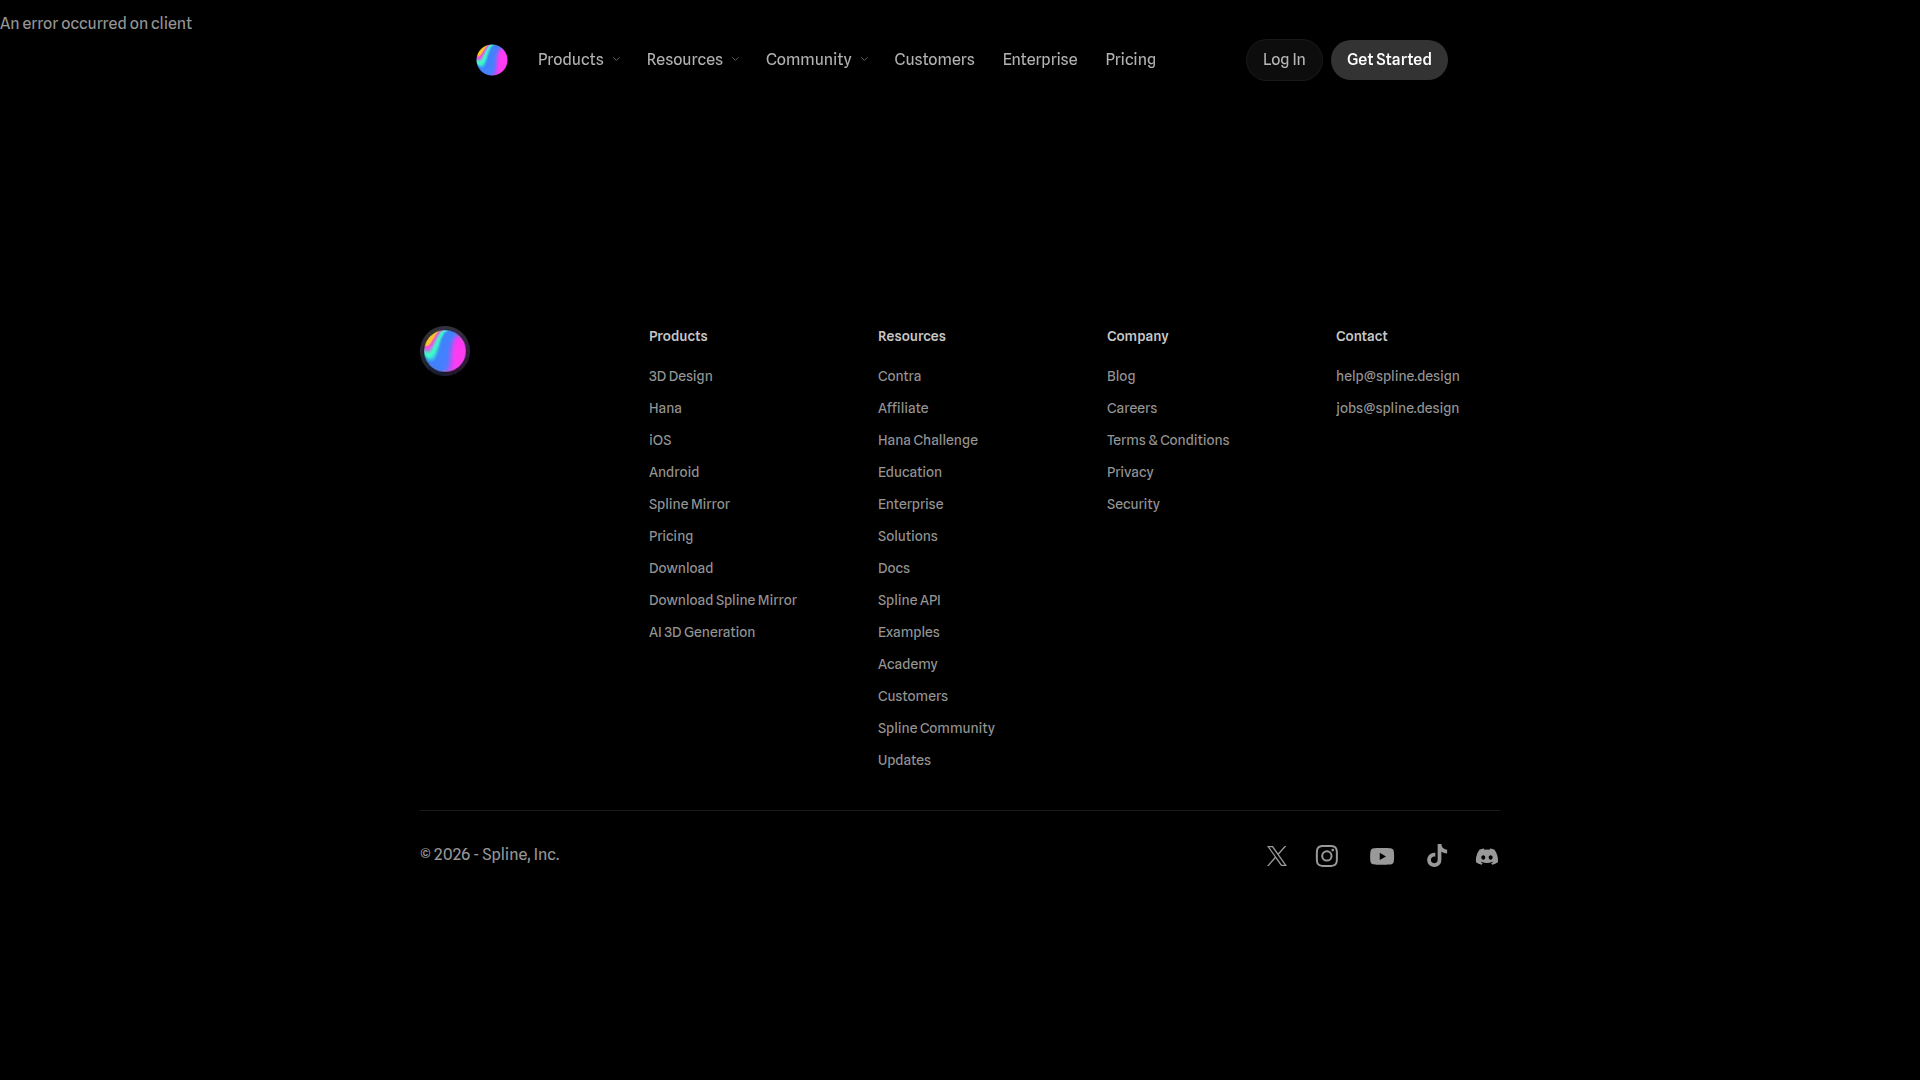The image size is (1920, 1080).
Task: Click the Spline logo in the navigation bar
Action: point(492,60)
